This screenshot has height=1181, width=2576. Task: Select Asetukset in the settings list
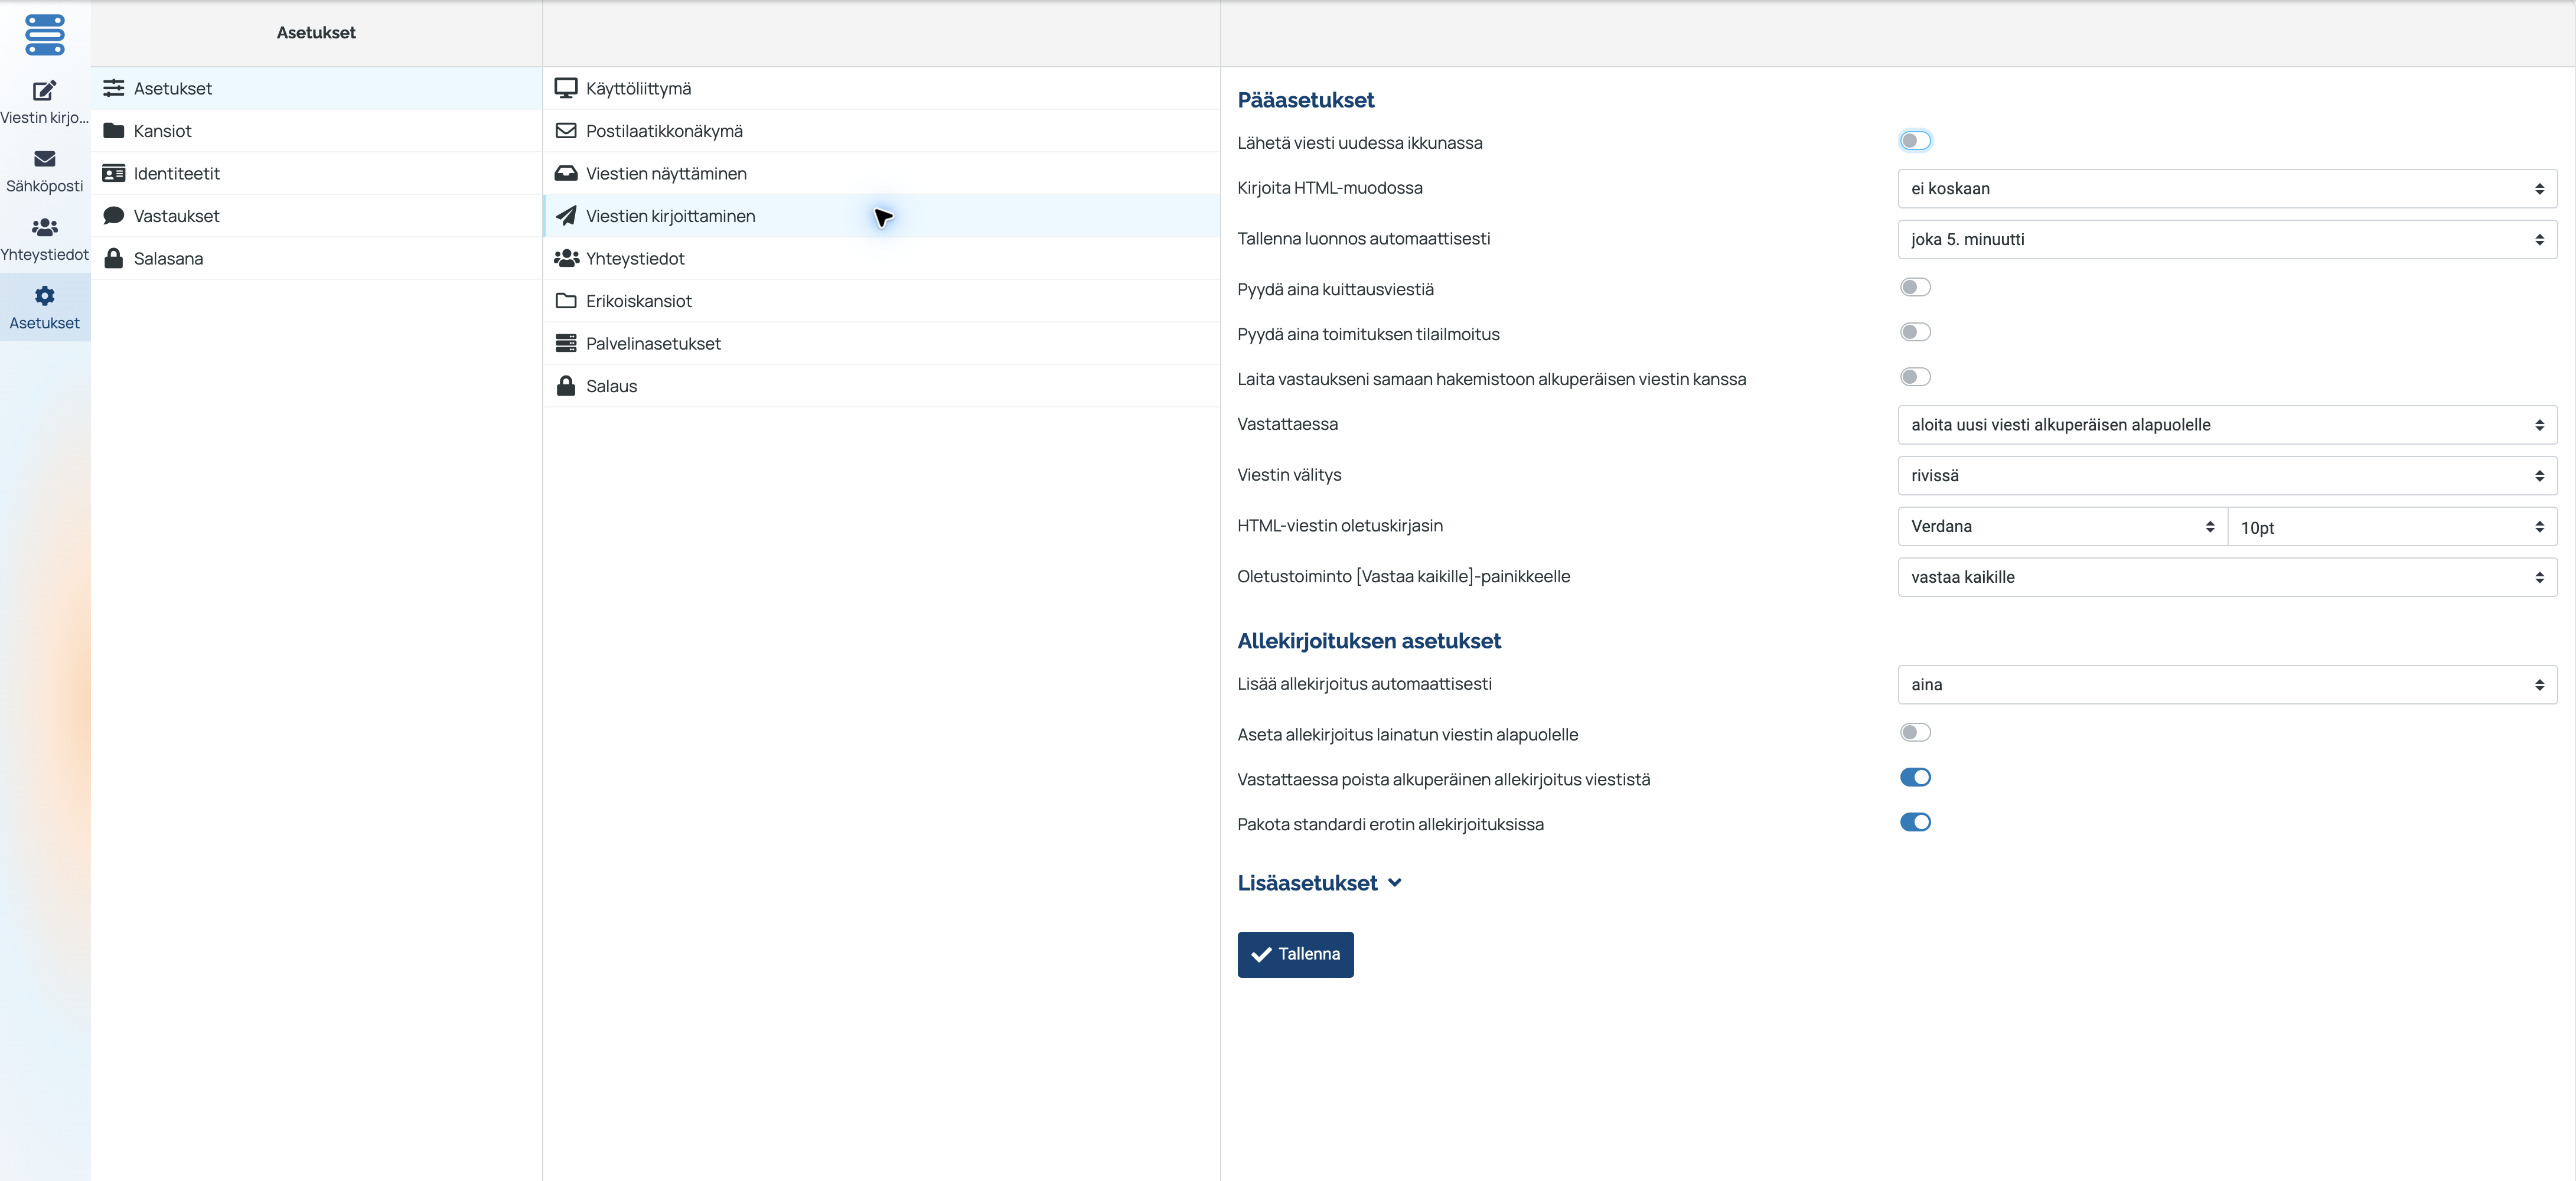pyautogui.click(x=316, y=88)
